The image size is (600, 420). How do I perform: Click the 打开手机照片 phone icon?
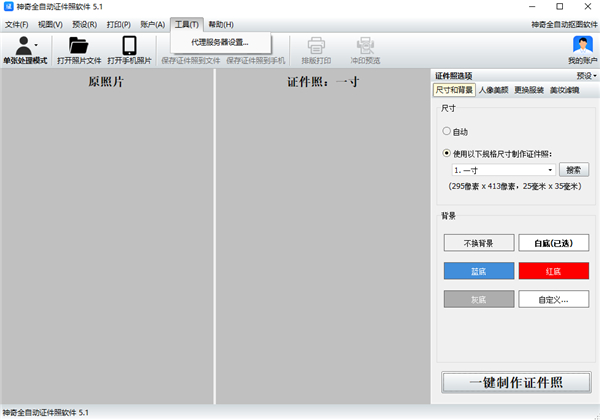click(x=129, y=46)
